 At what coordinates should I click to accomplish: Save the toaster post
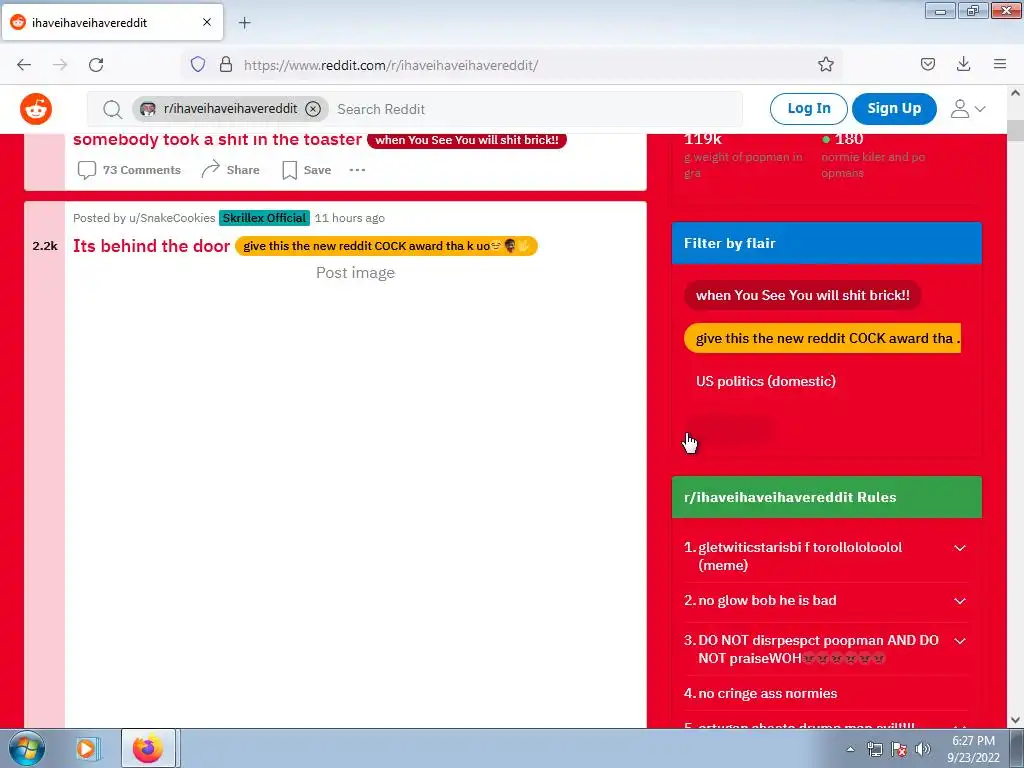point(306,170)
